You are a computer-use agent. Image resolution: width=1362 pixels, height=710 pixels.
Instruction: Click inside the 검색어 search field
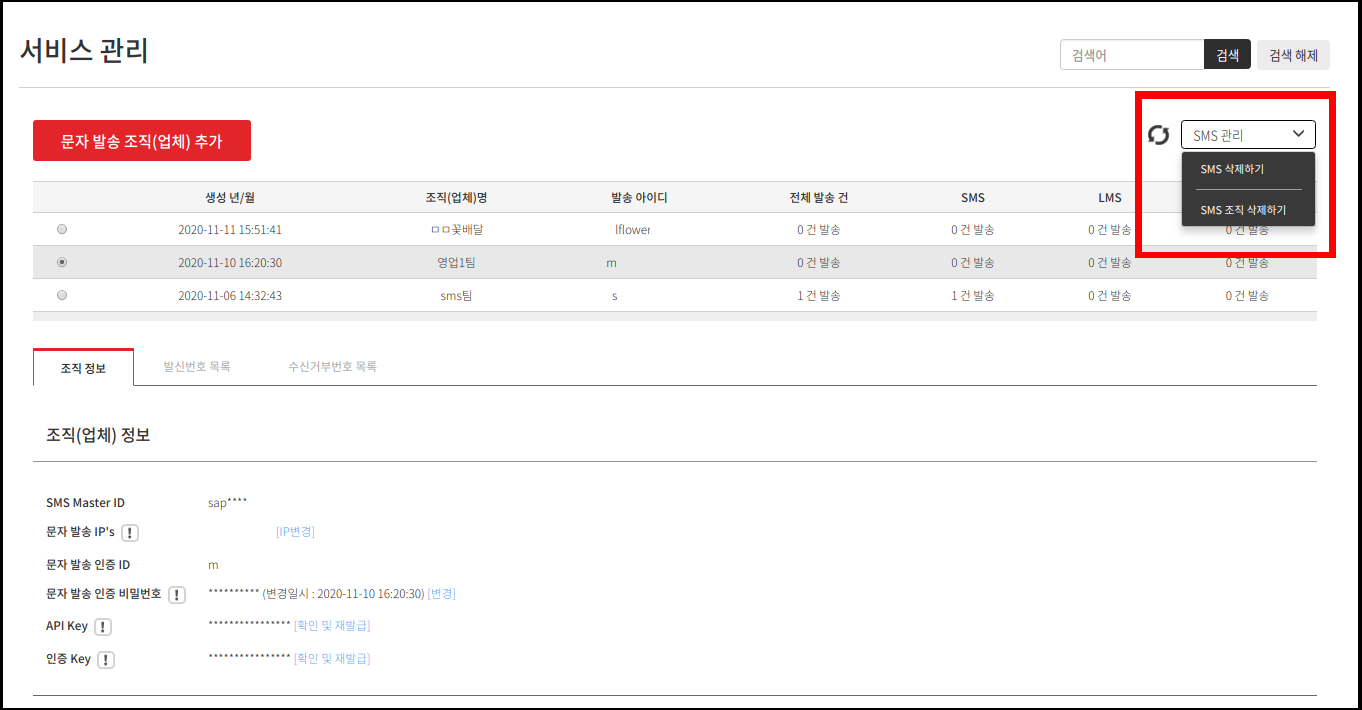1131,55
